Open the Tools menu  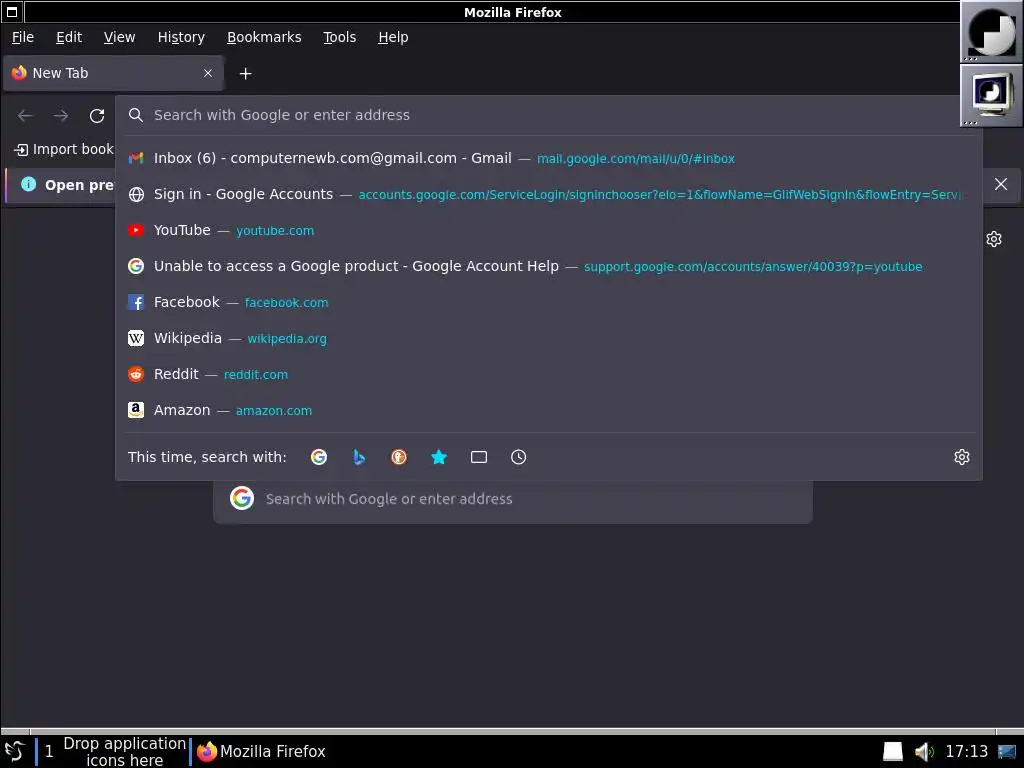pos(340,37)
